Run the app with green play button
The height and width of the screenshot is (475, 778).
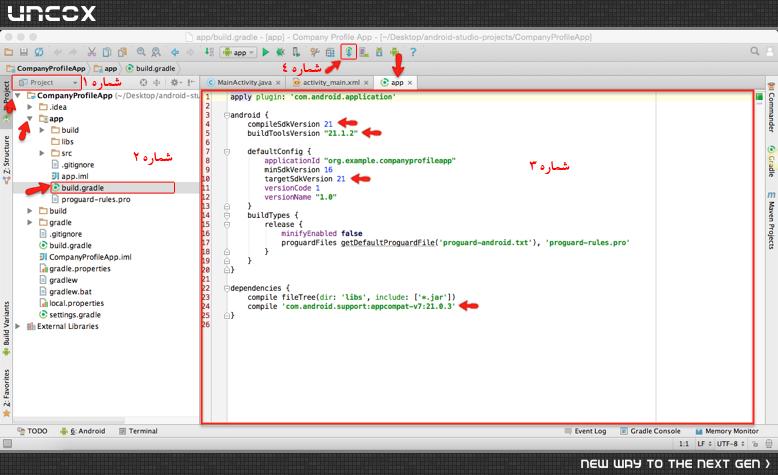[x=265, y=52]
